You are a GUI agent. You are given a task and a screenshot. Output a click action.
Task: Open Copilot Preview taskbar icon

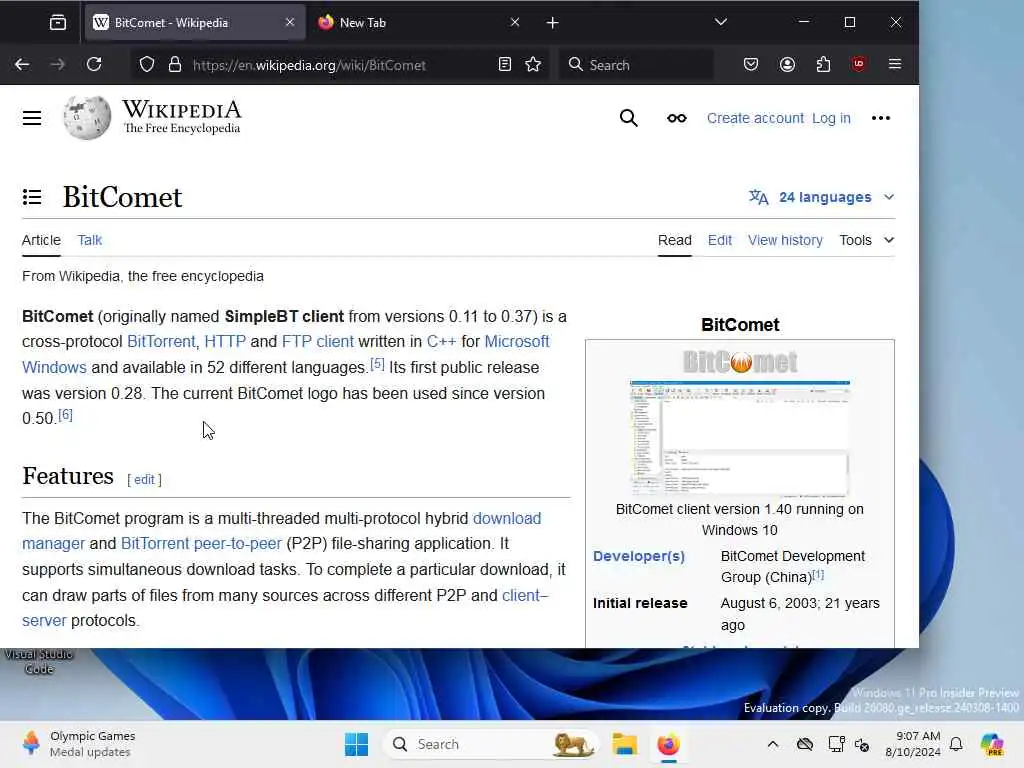pos(992,744)
